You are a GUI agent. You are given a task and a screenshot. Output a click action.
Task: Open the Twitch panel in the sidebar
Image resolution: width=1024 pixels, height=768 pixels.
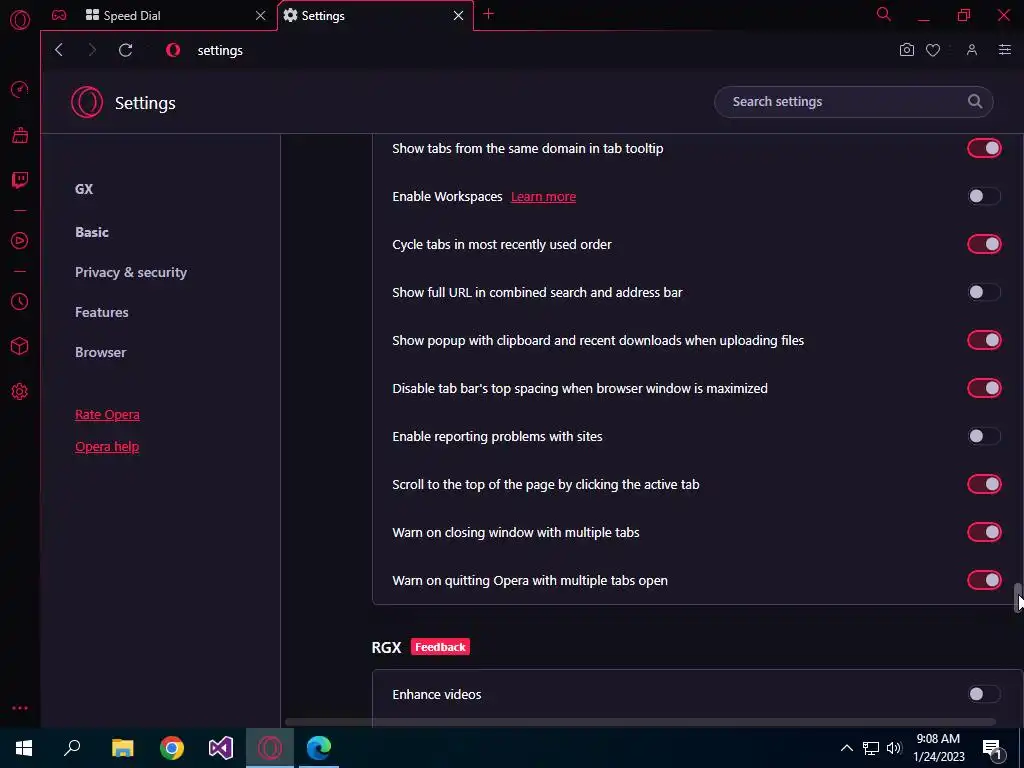[x=20, y=180]
